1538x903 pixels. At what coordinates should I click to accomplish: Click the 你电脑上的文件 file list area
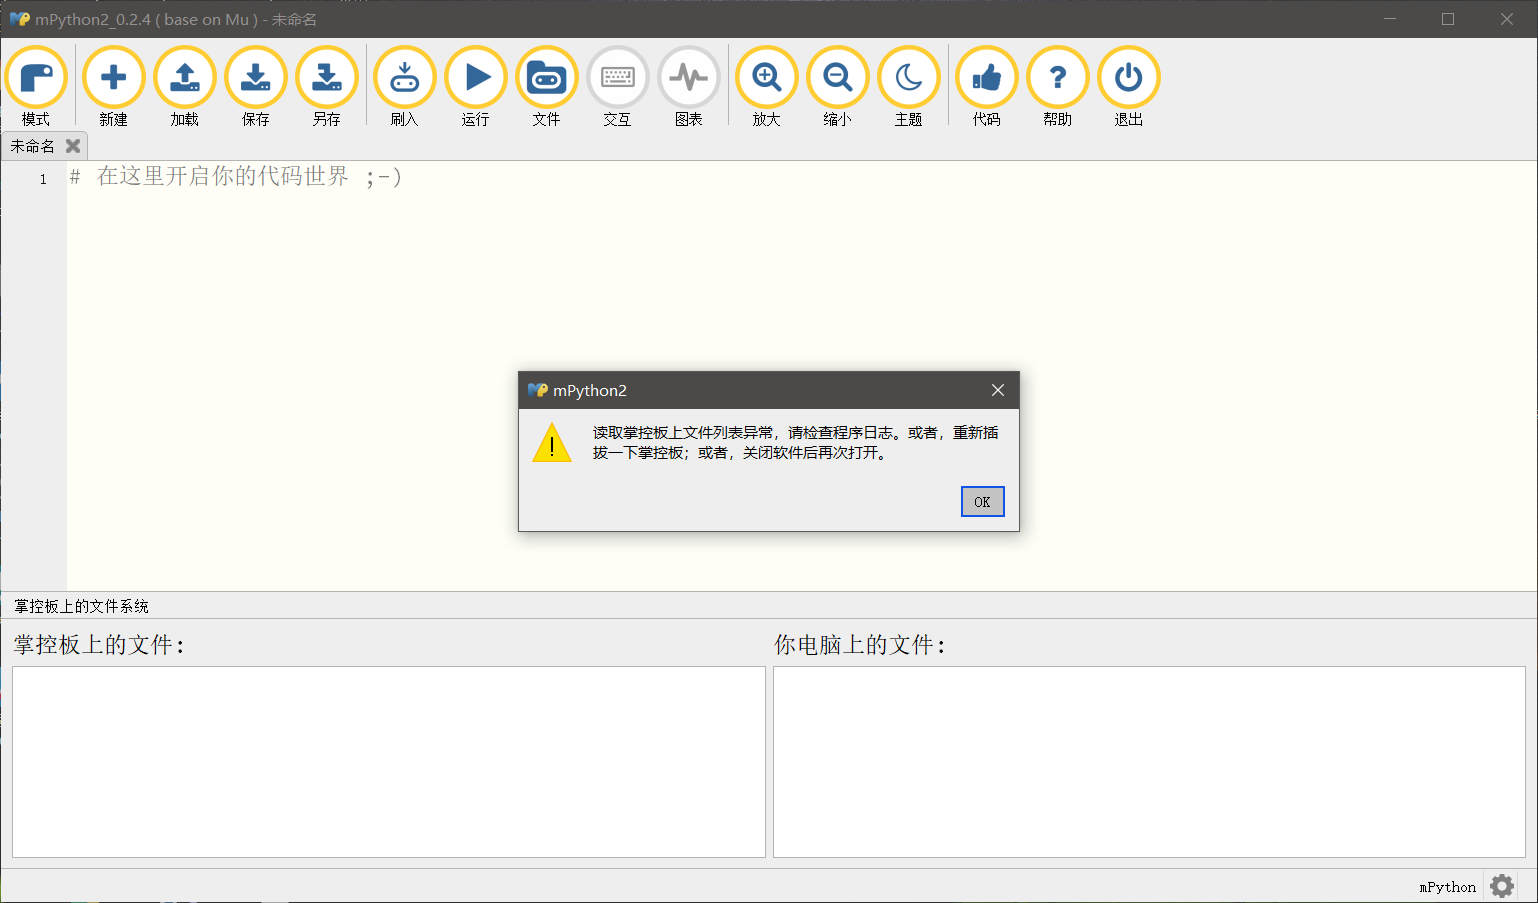[1149, 762]
